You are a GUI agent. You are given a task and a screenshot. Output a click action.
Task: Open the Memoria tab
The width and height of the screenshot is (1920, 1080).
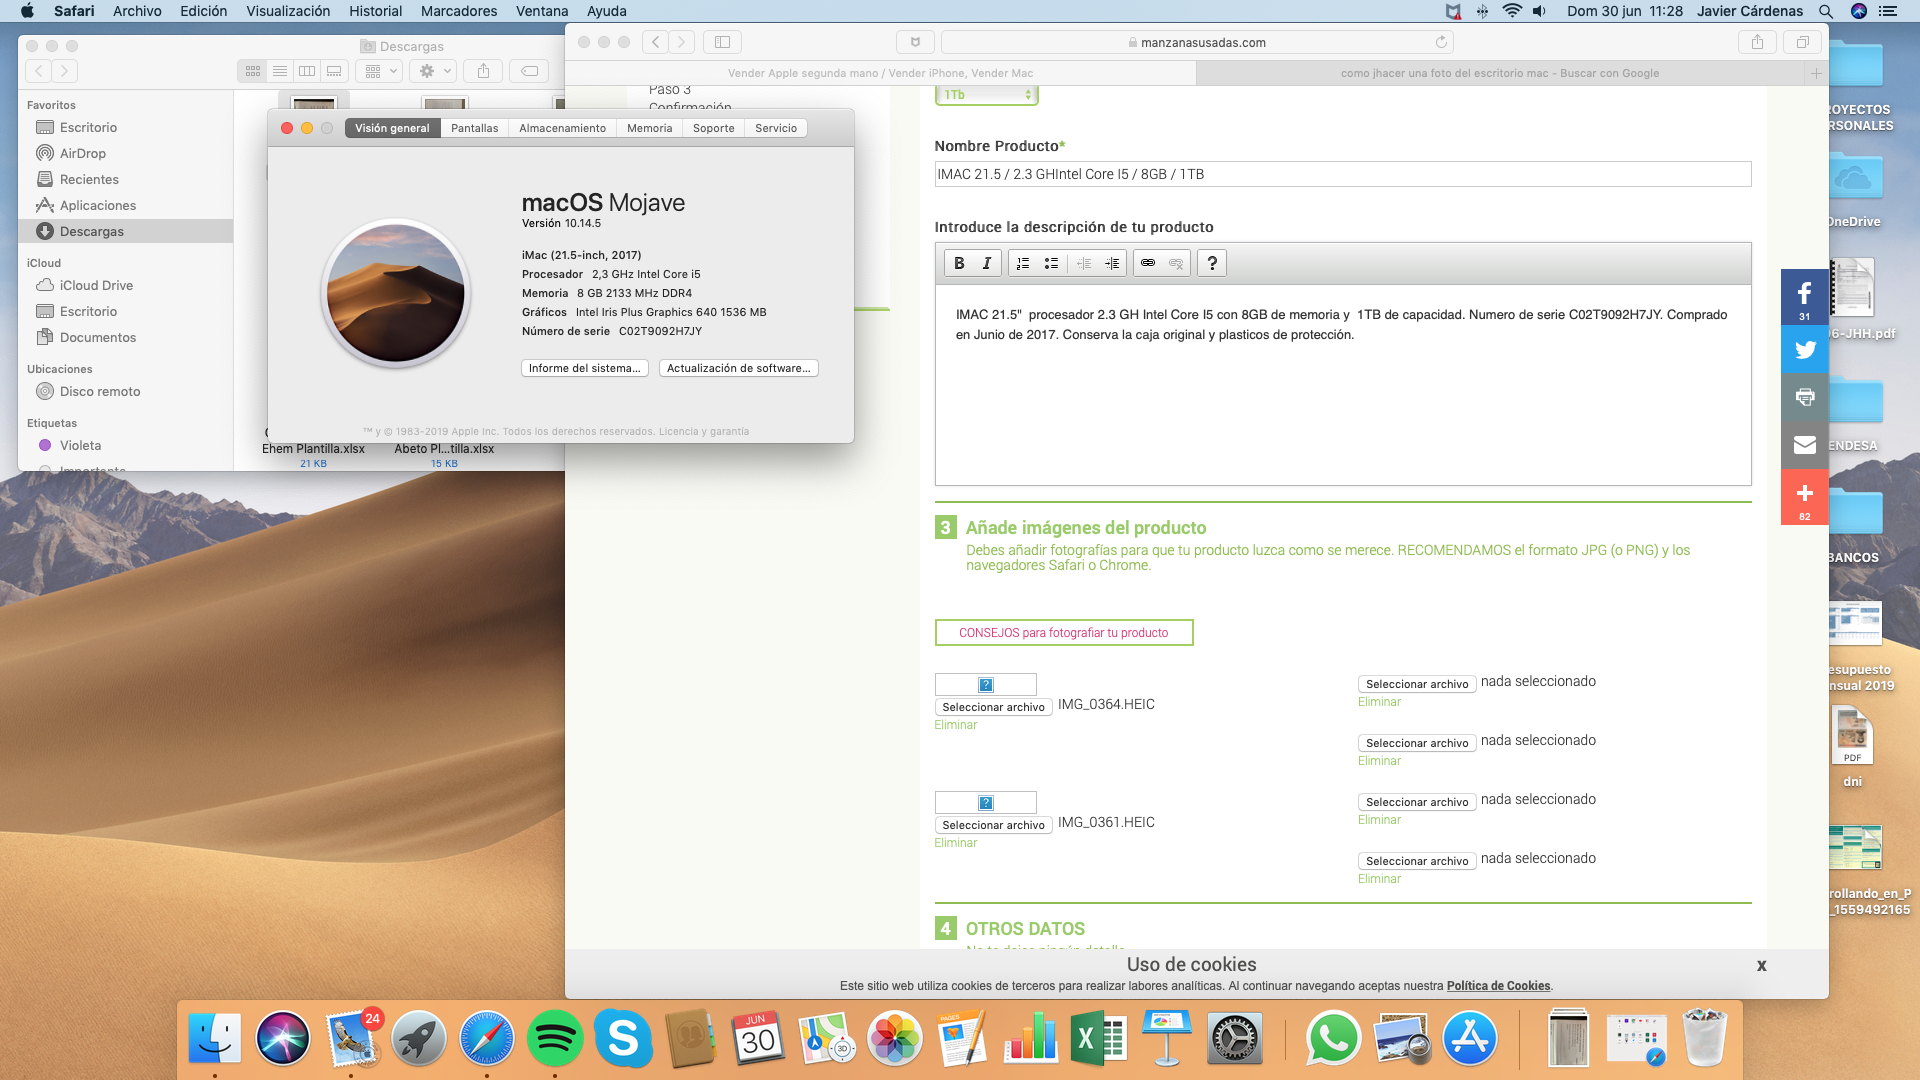(649, 128)
